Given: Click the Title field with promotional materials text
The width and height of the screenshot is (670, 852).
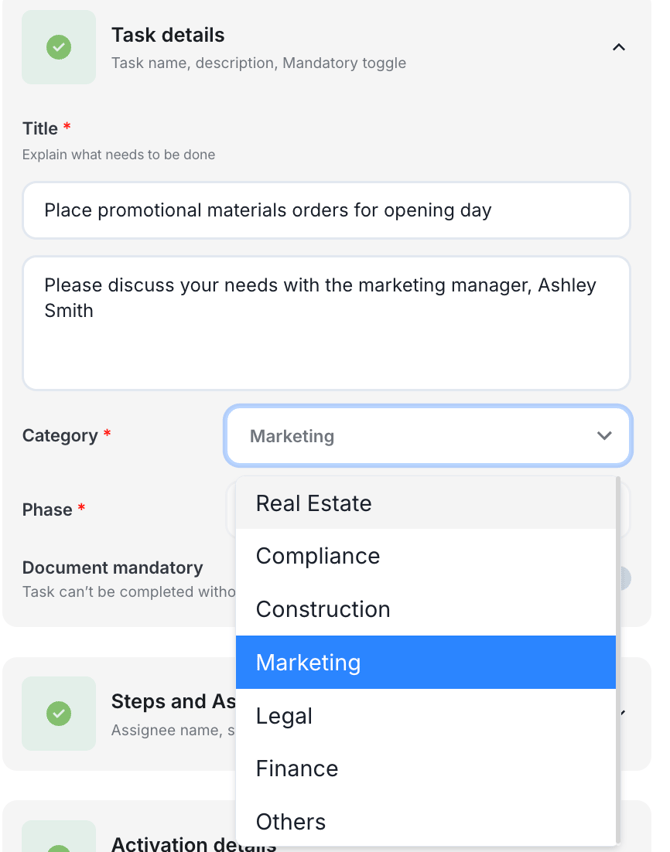Looking at the screenshot, I should click(x=326, y=210).
